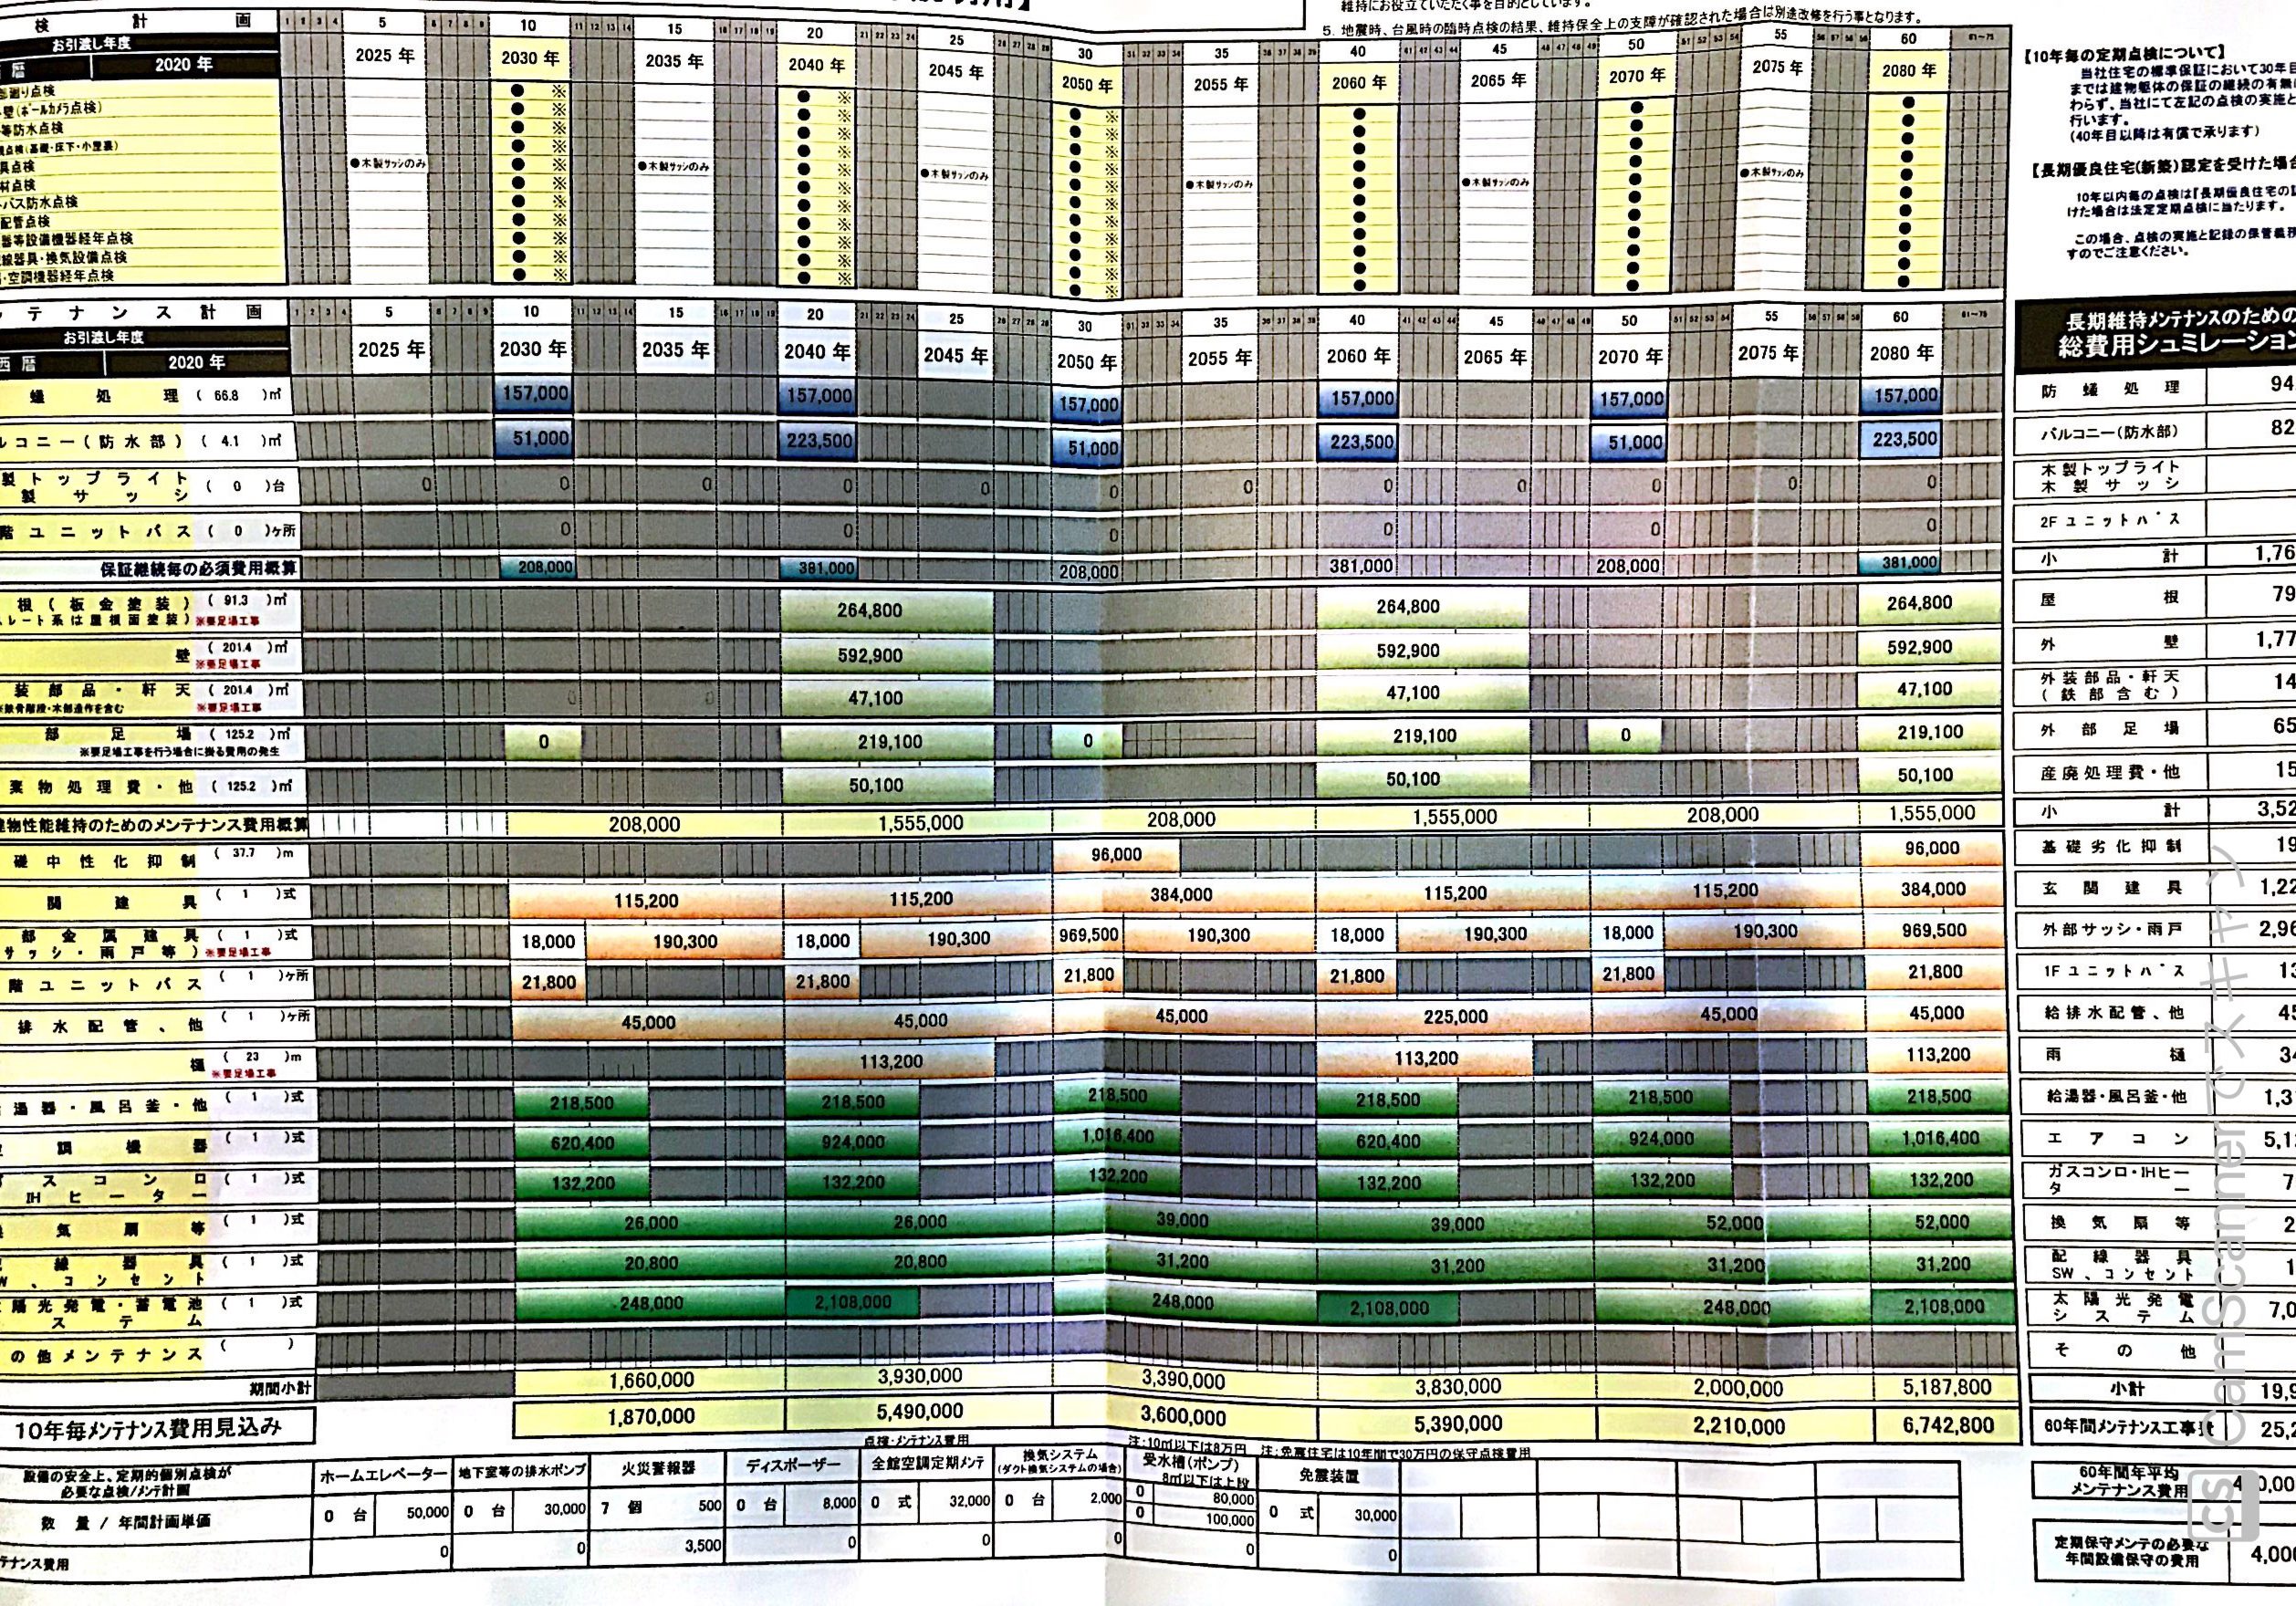
Task: Click the water tank price 80,000
Action: [1233, 1500]
